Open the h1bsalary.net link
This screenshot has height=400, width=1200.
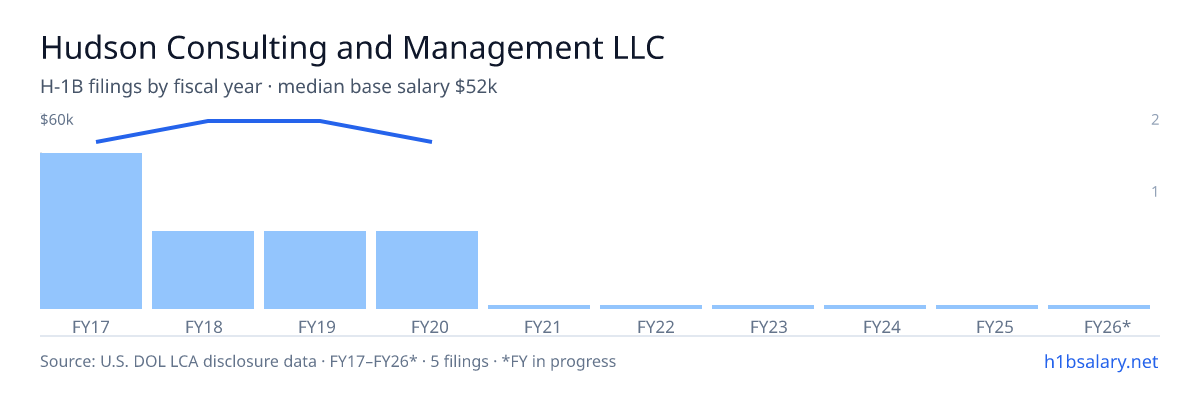(x=1100, y=361)
